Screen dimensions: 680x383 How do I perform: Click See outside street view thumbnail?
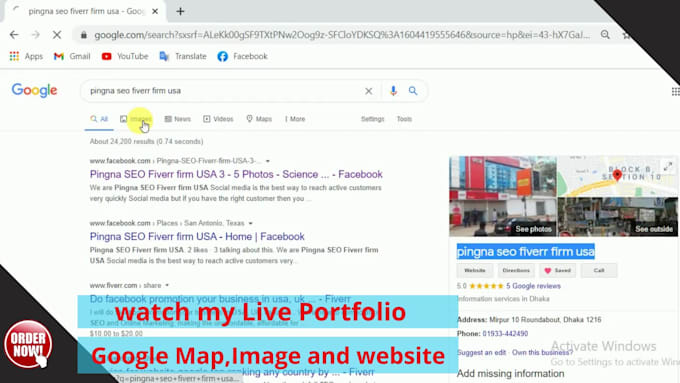pyautogui.click(x=618, y=217)
